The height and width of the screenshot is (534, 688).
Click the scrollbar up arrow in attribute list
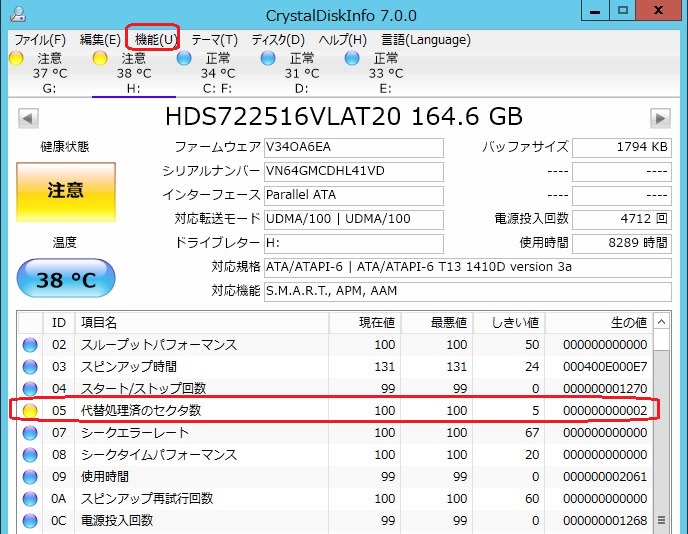pos(661,322)
